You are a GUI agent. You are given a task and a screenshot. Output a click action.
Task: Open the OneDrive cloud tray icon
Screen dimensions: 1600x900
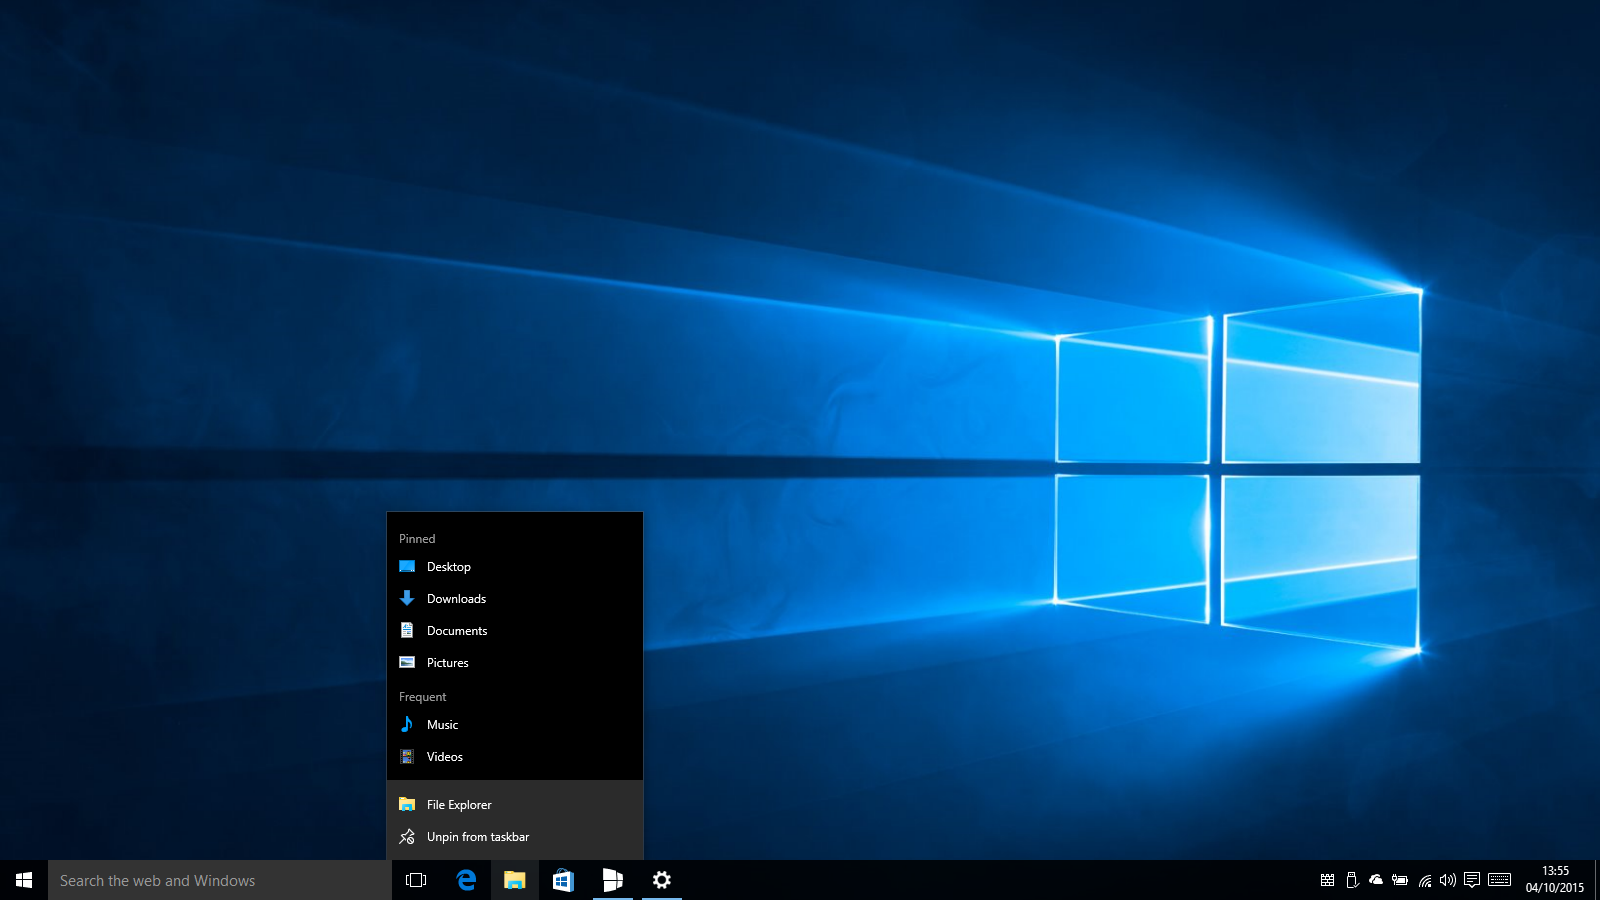pyautogui.click(x=1376, y=880)
